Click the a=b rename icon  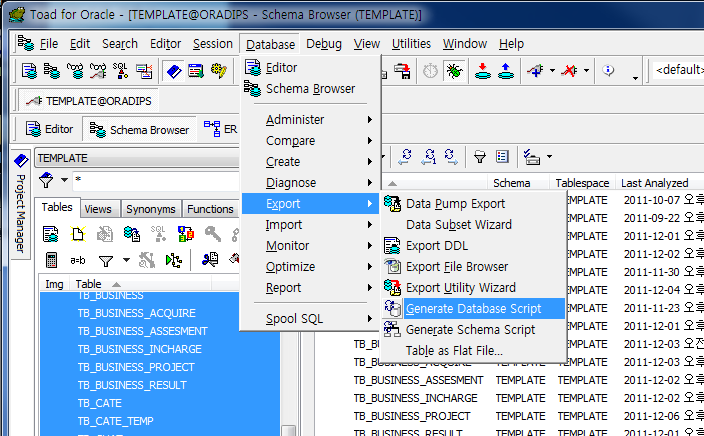pyautogui.click(x=78, y=260)
